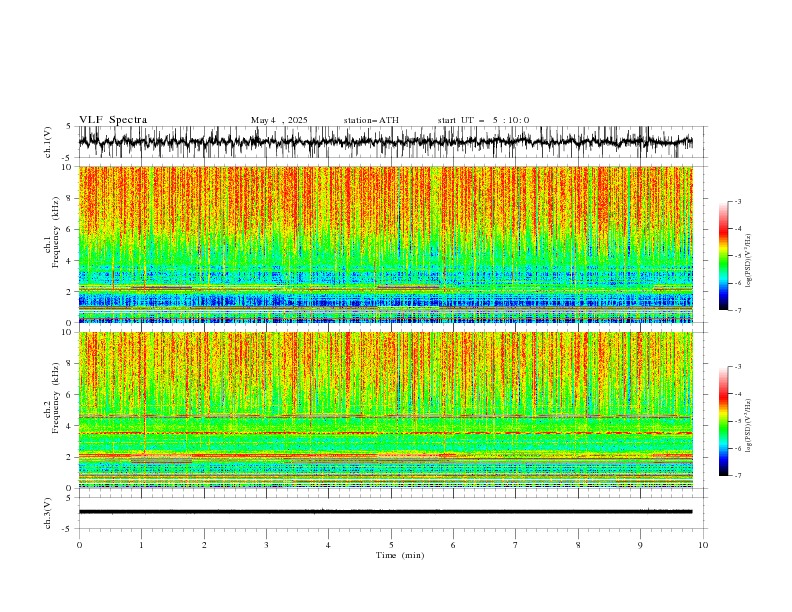Click the ch.1 spectrogram color scale bar
Viewport: 792px width, 612px height.
coord(723,256)
